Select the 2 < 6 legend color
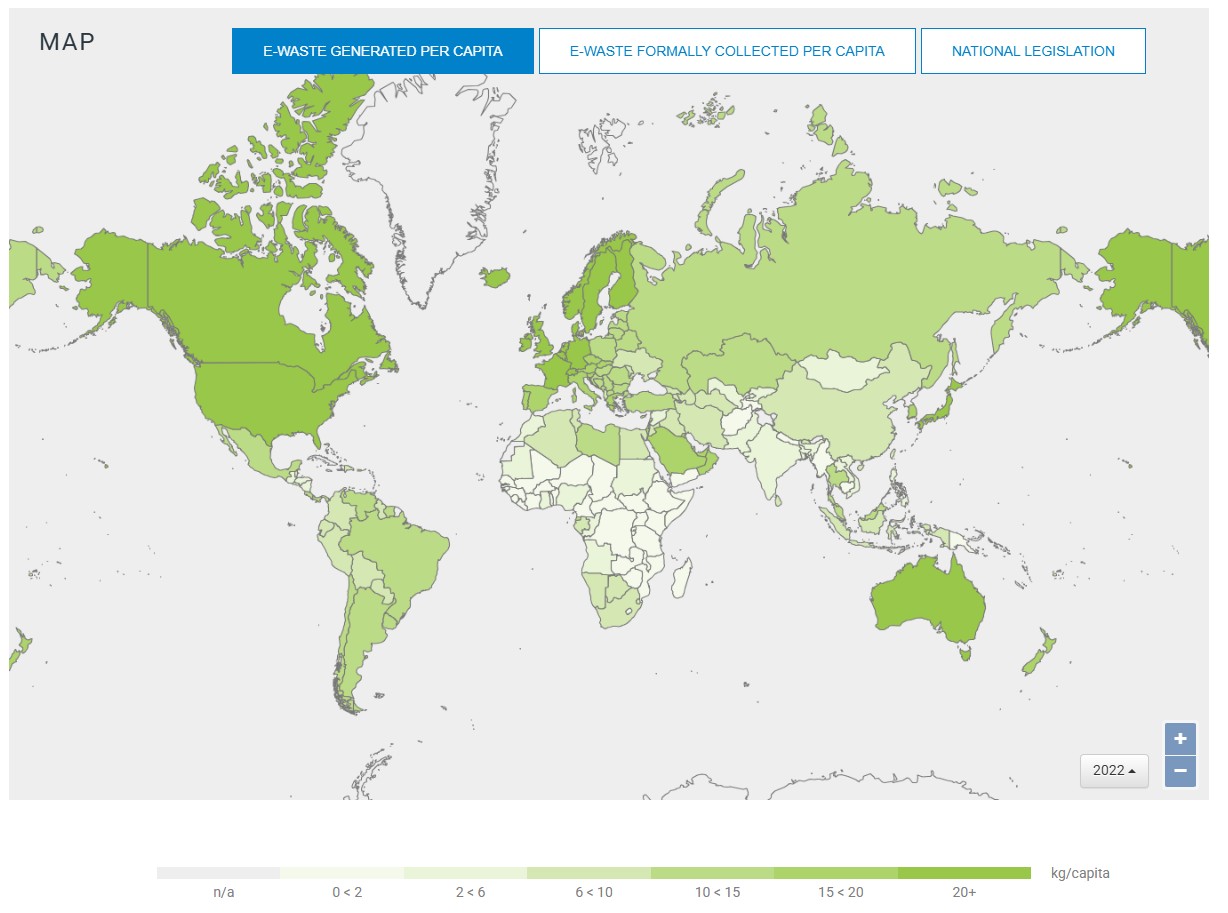This screenshot has width=1228, height=913. coord(465,873)
